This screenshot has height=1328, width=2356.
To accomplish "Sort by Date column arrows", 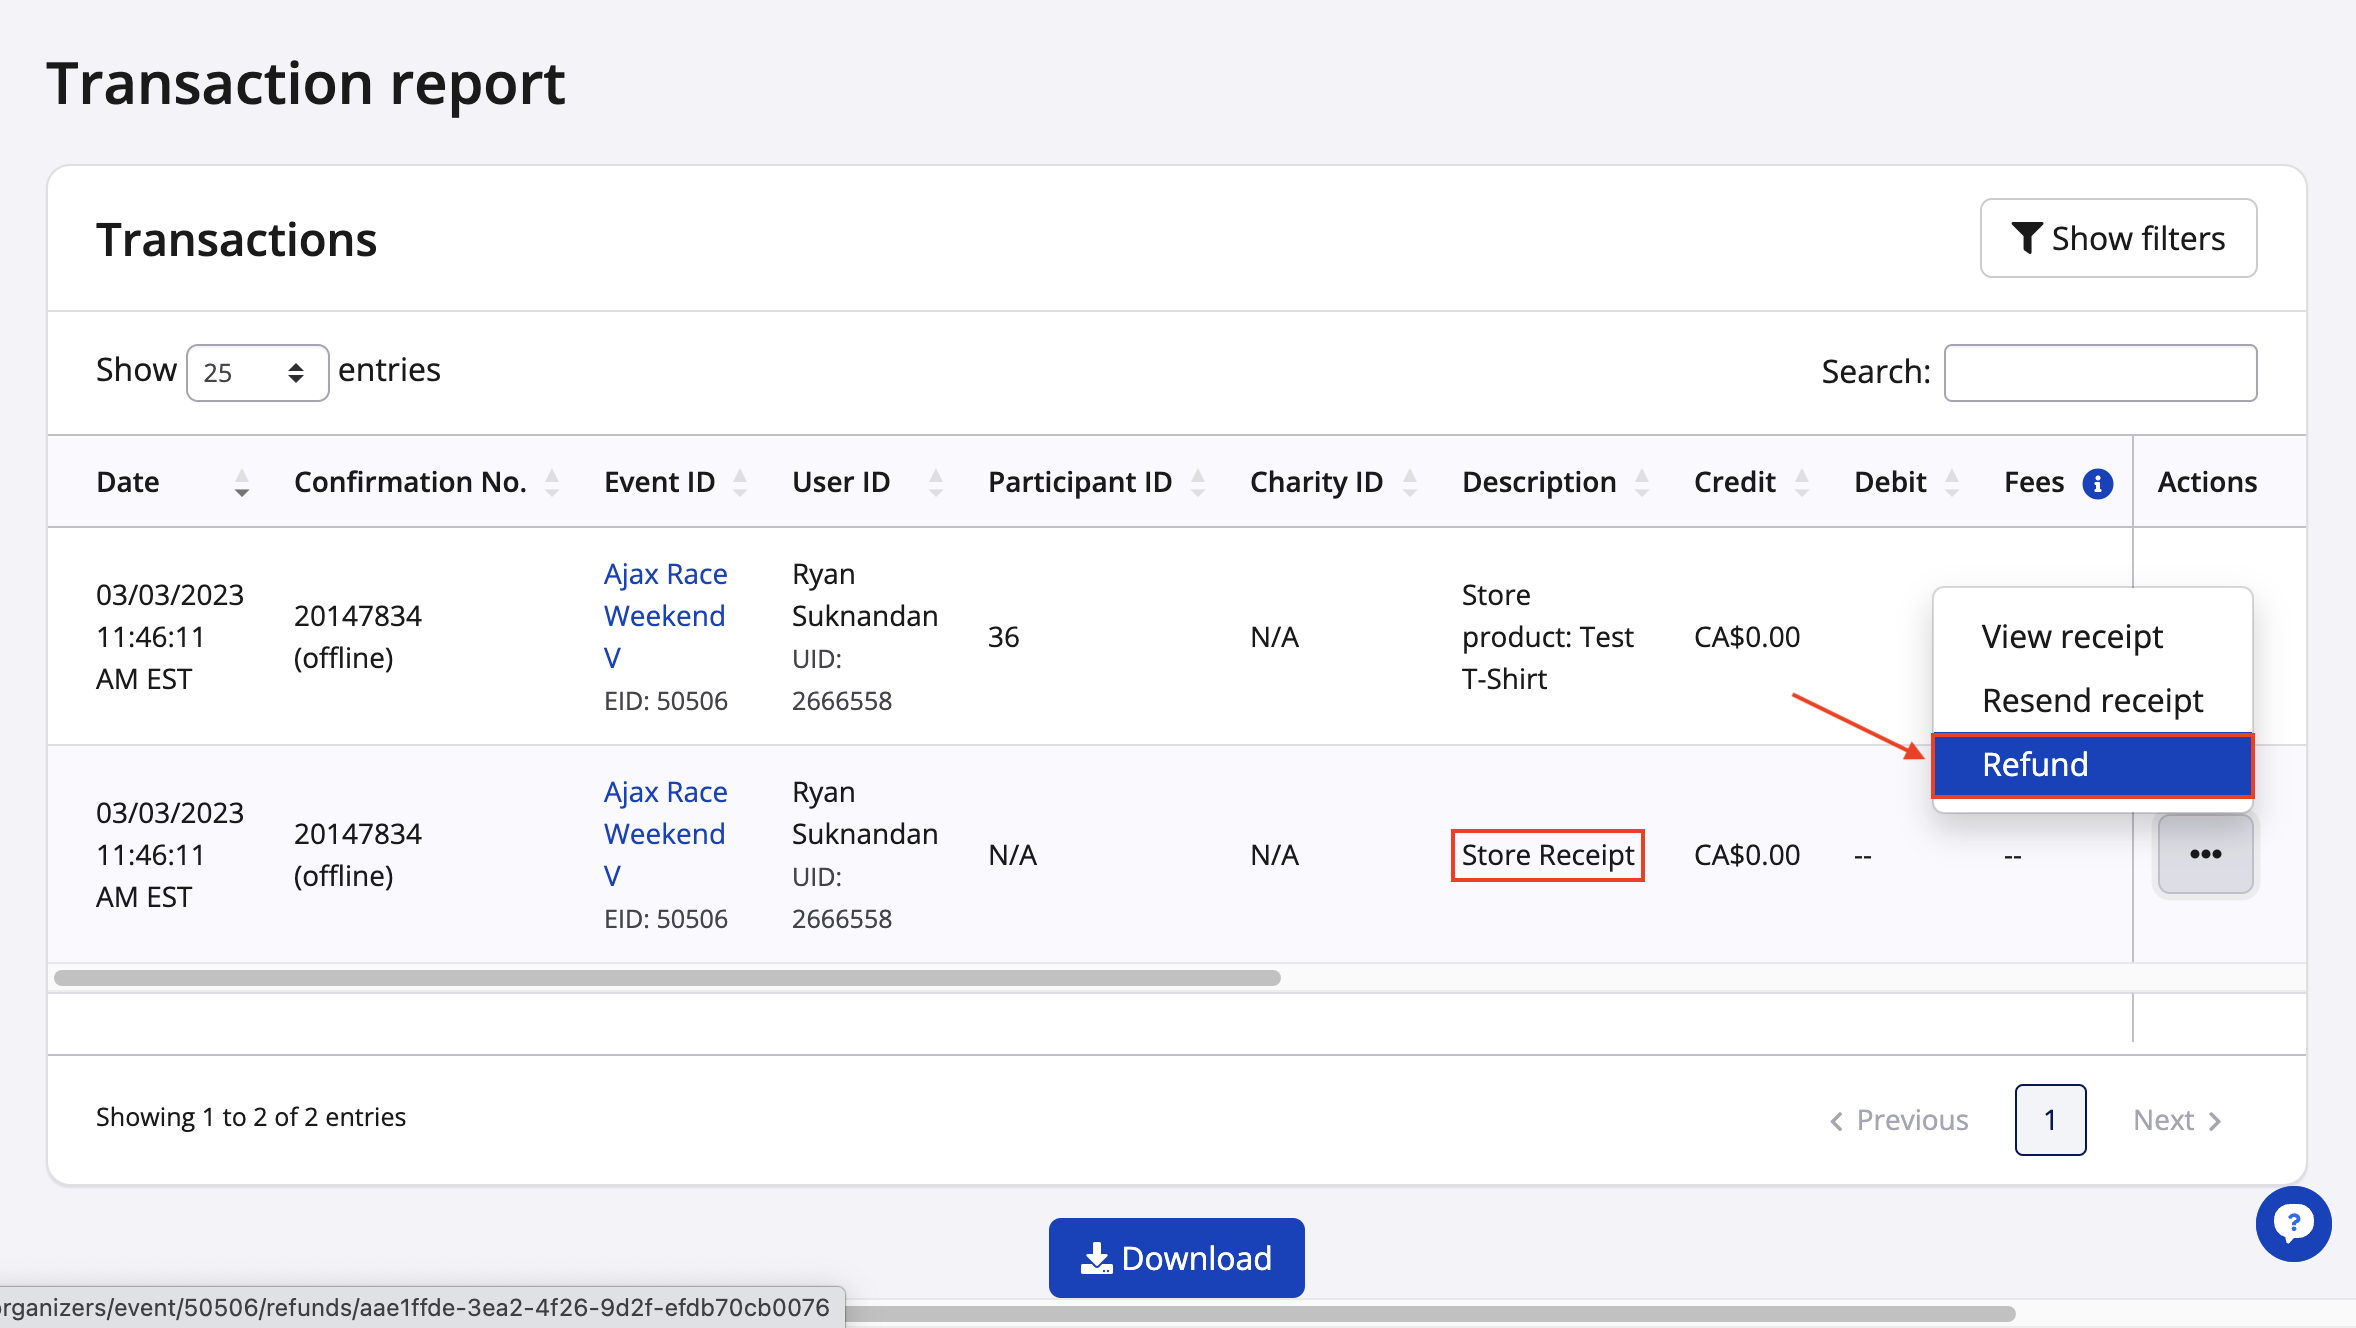I will 241,483.
